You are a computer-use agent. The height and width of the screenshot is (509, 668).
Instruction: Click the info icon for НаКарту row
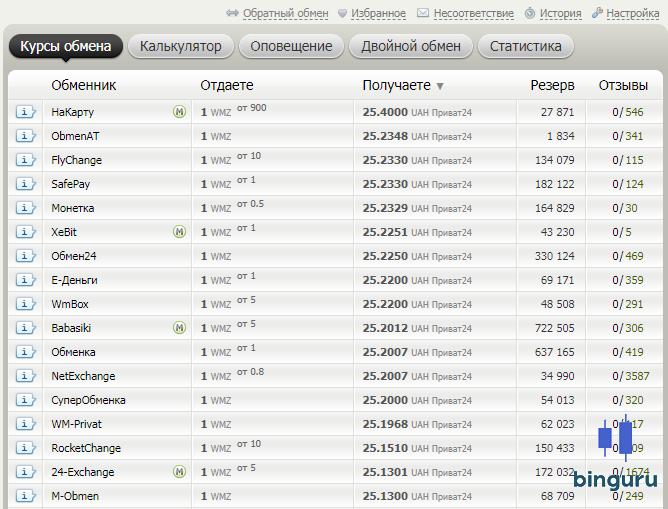pos(26,112)
